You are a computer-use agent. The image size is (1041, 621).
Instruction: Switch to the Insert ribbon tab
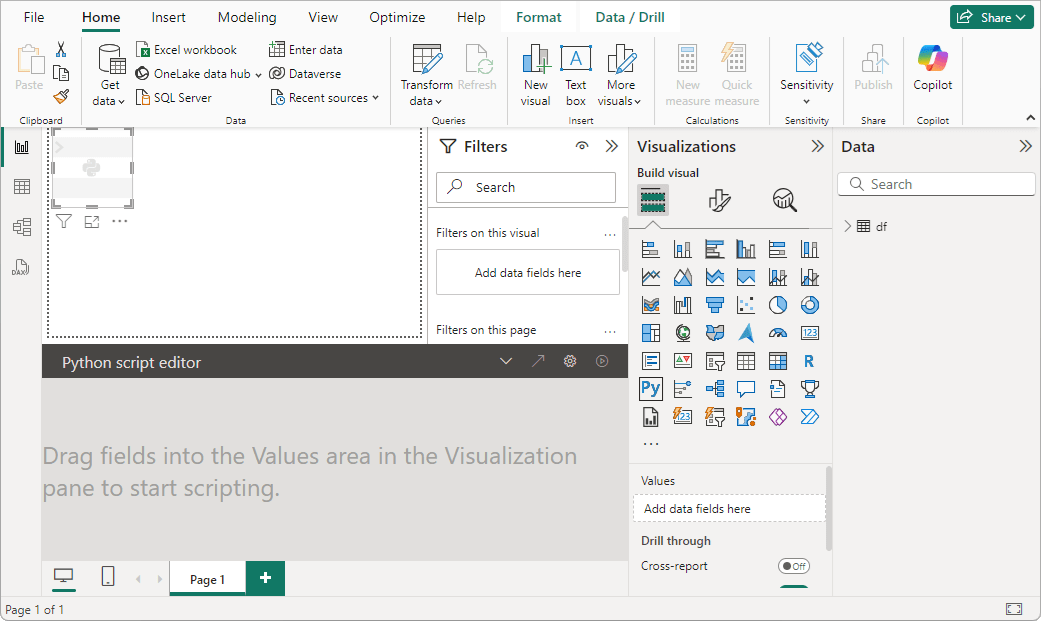click(x=168, y=17)
